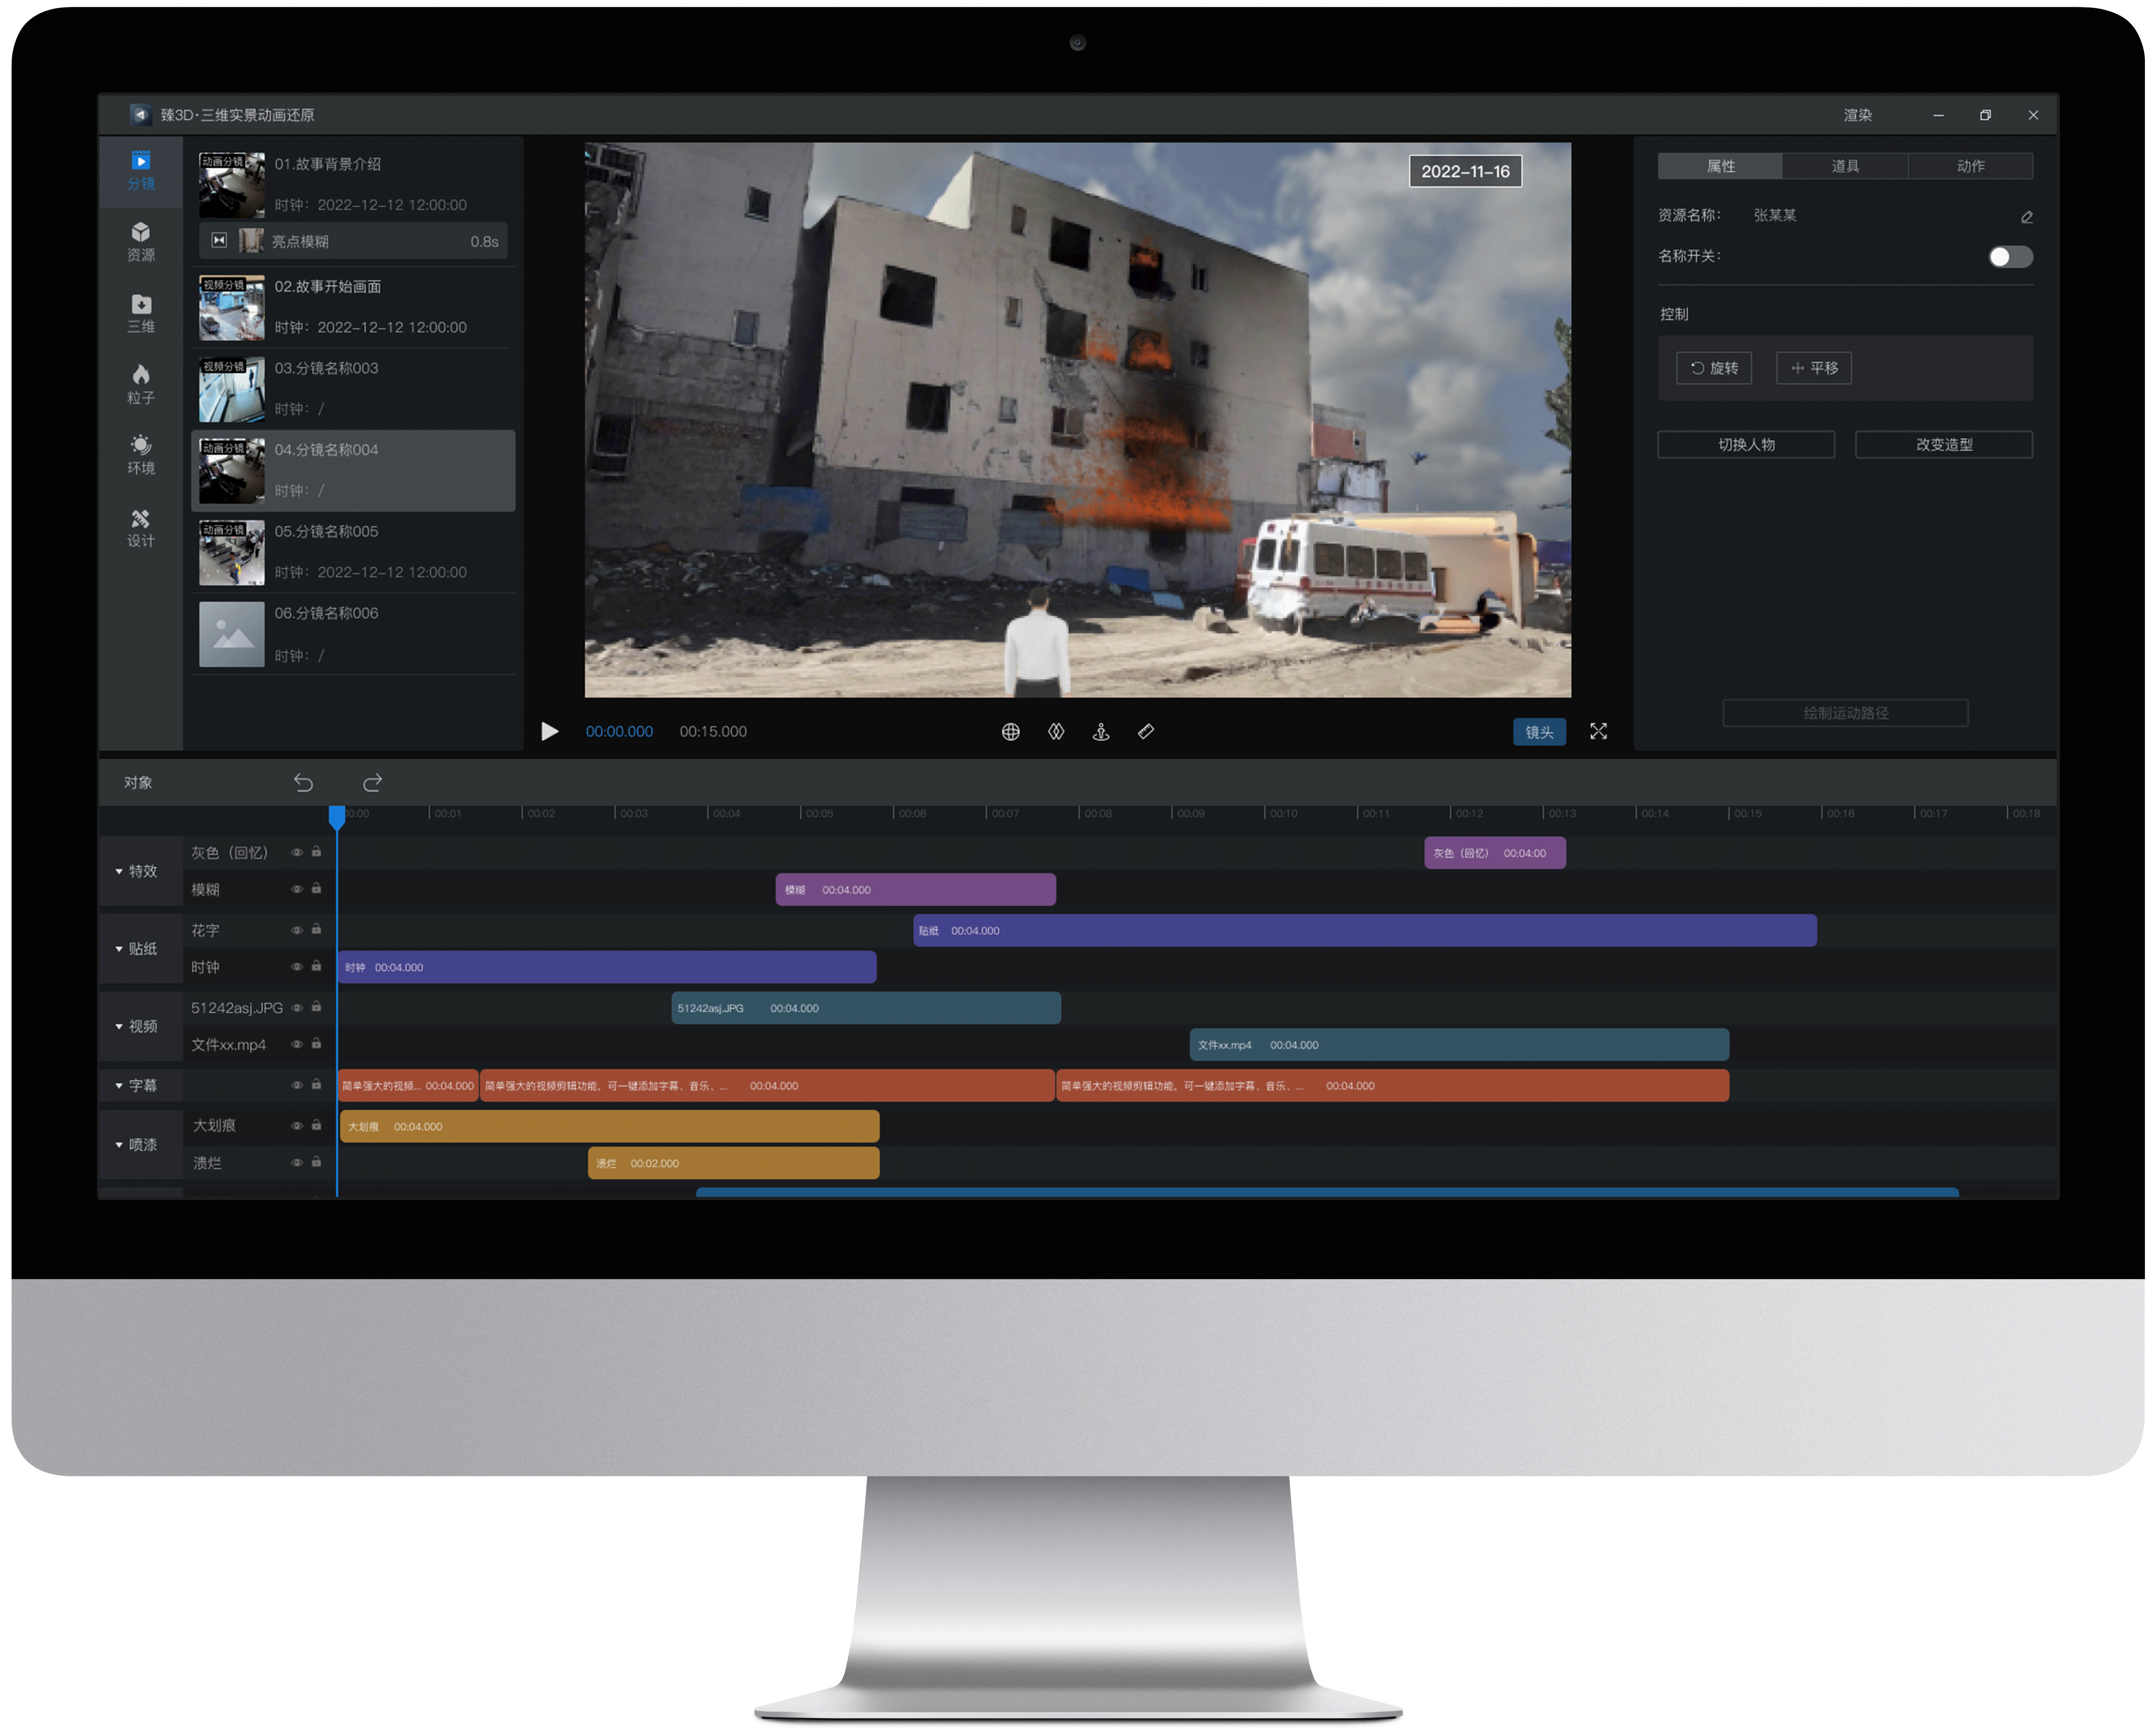2156x1736 pixels.
Task: Select storyboard 03.分镜名称003
Action: tap(353, 389)
